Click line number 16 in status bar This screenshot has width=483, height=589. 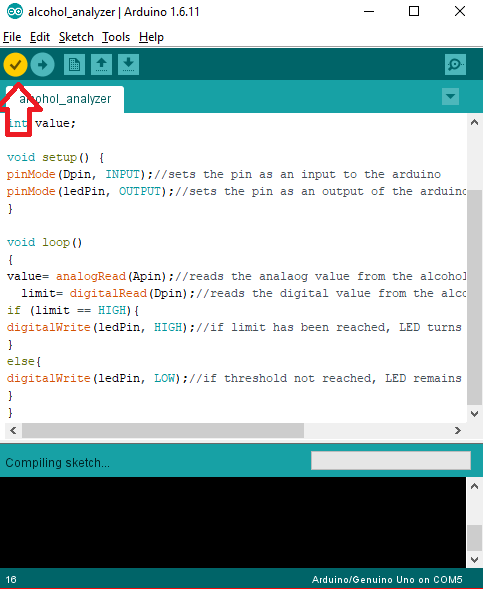click(11, 580)
